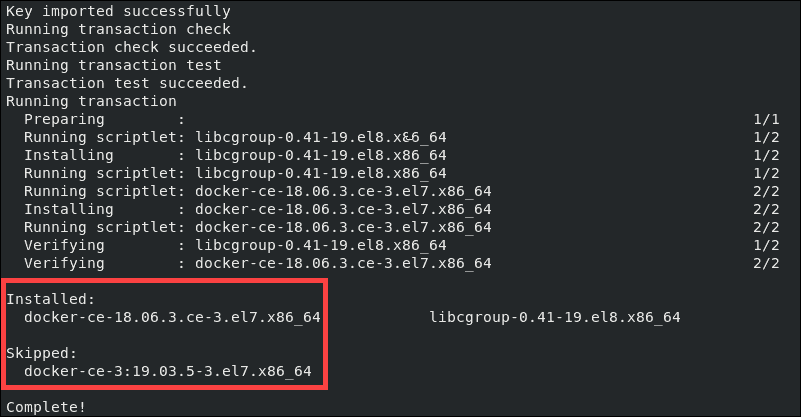Click the 'Skipped:' heading

tap(41, 354)
